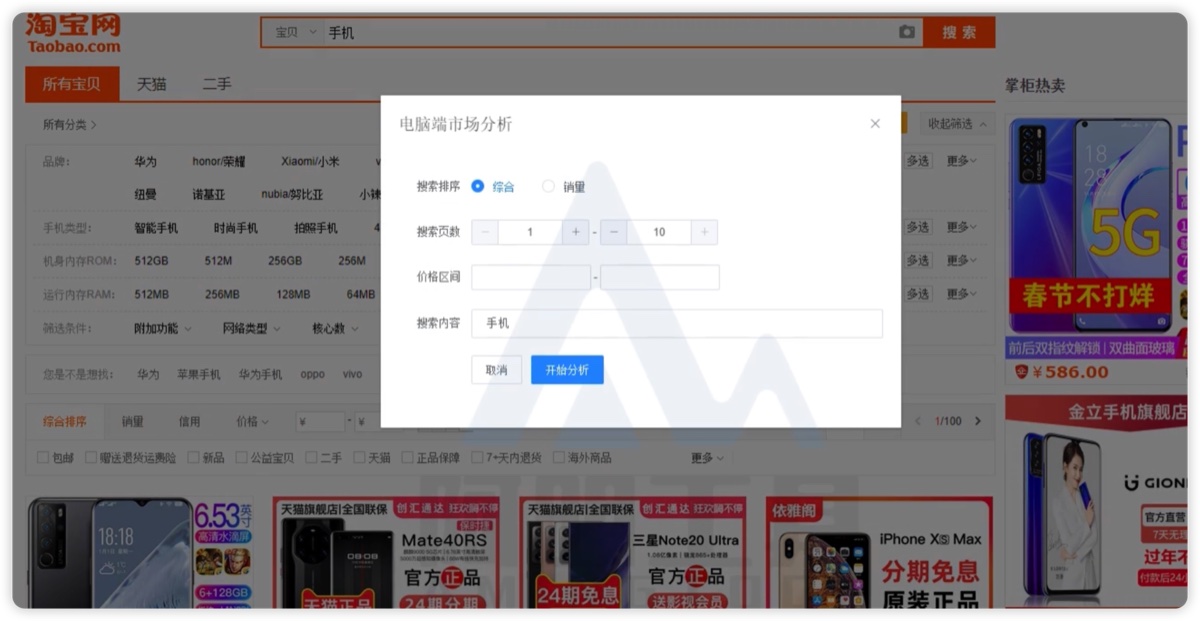Screen dimensions: 1200x621
Task: Select the 信用 sort tab
Action: click(190, 422)
